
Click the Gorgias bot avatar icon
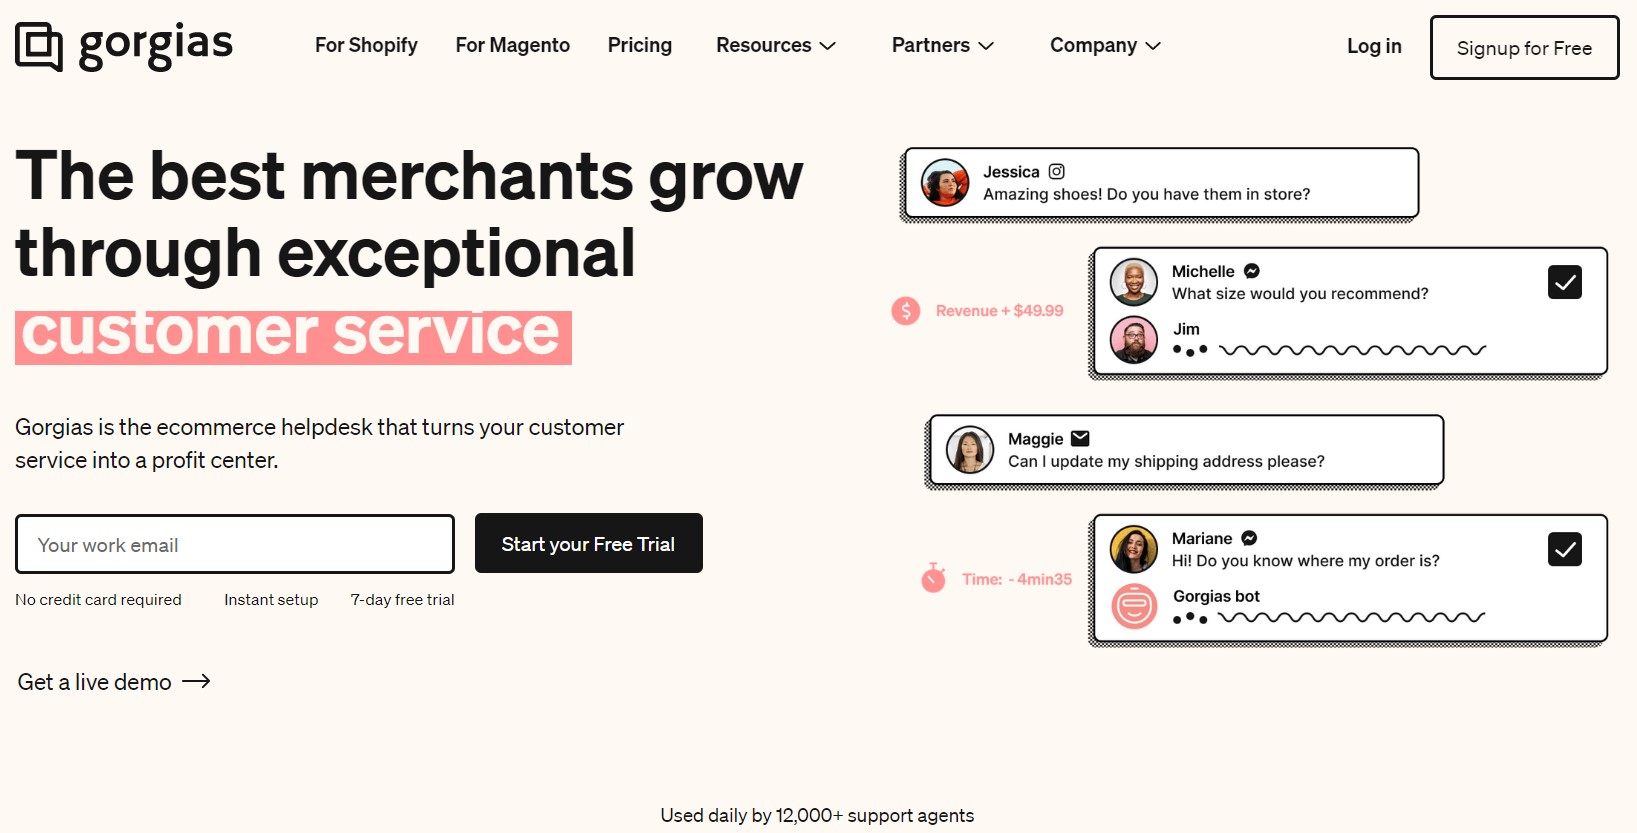coord(1134,606)
